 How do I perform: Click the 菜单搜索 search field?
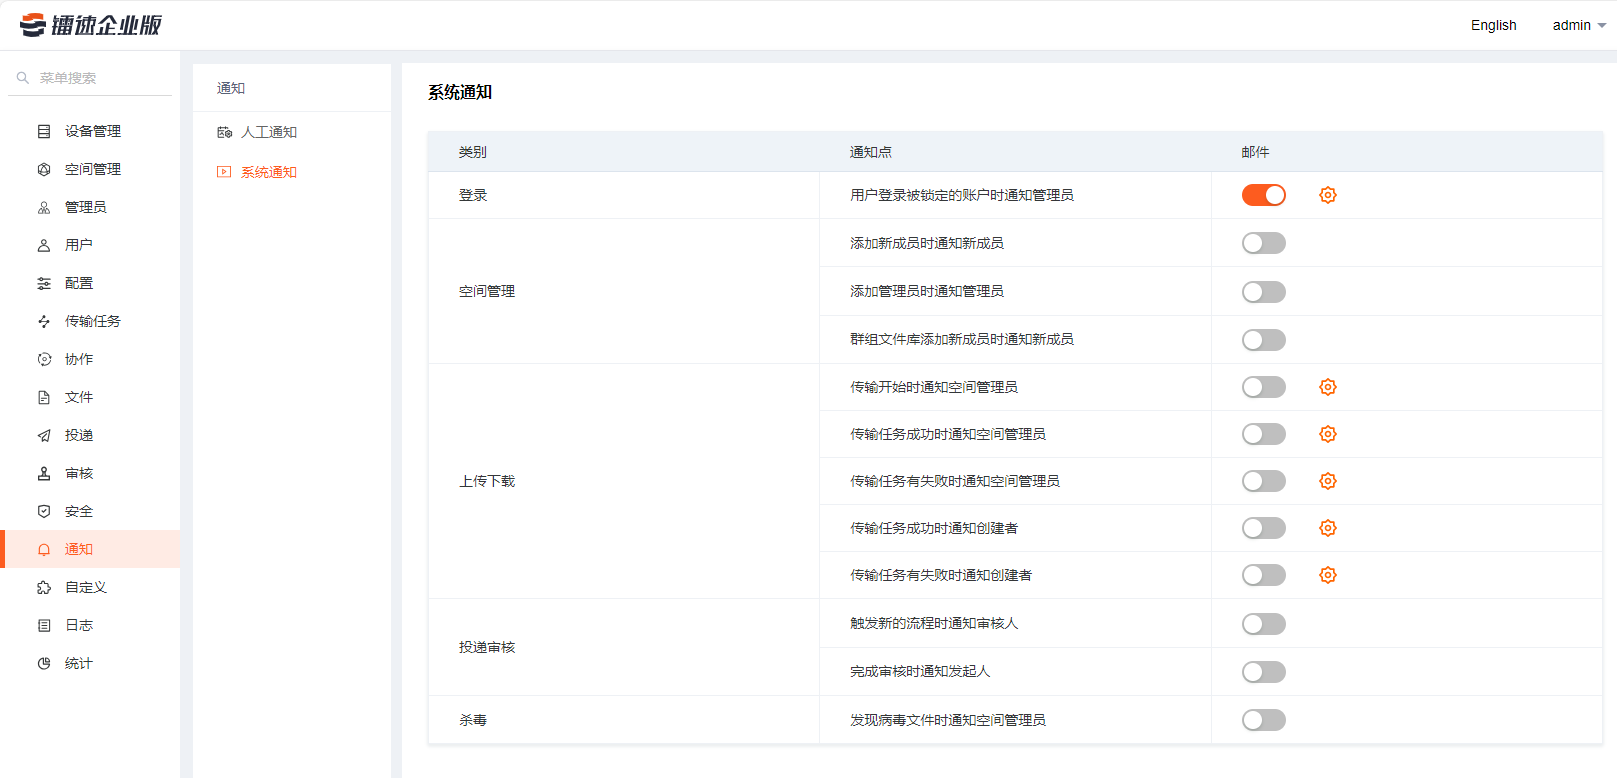pos(100,78)
